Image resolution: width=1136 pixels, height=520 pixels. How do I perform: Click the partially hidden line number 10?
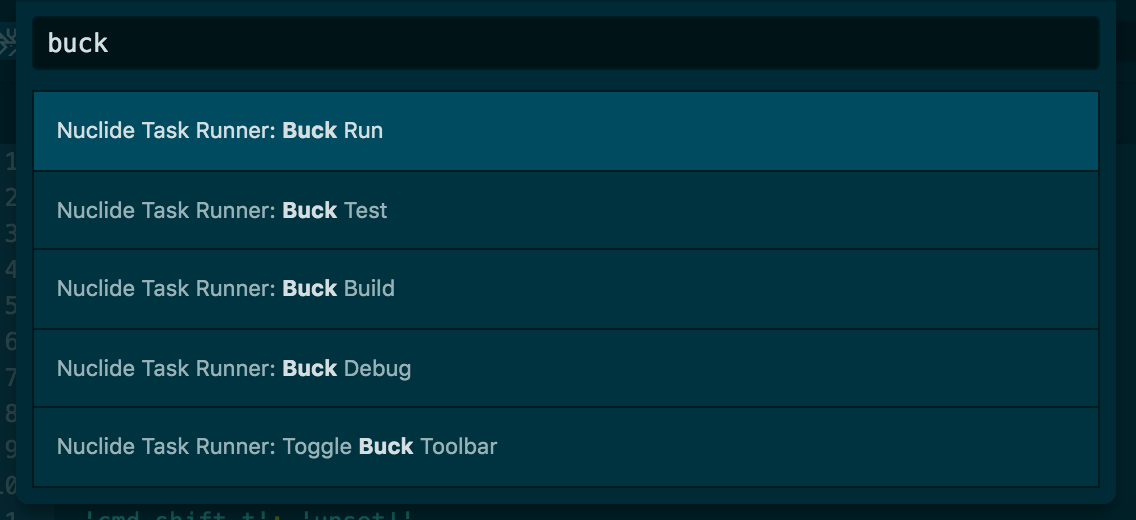pyautogui.click(x=7, y=485)
